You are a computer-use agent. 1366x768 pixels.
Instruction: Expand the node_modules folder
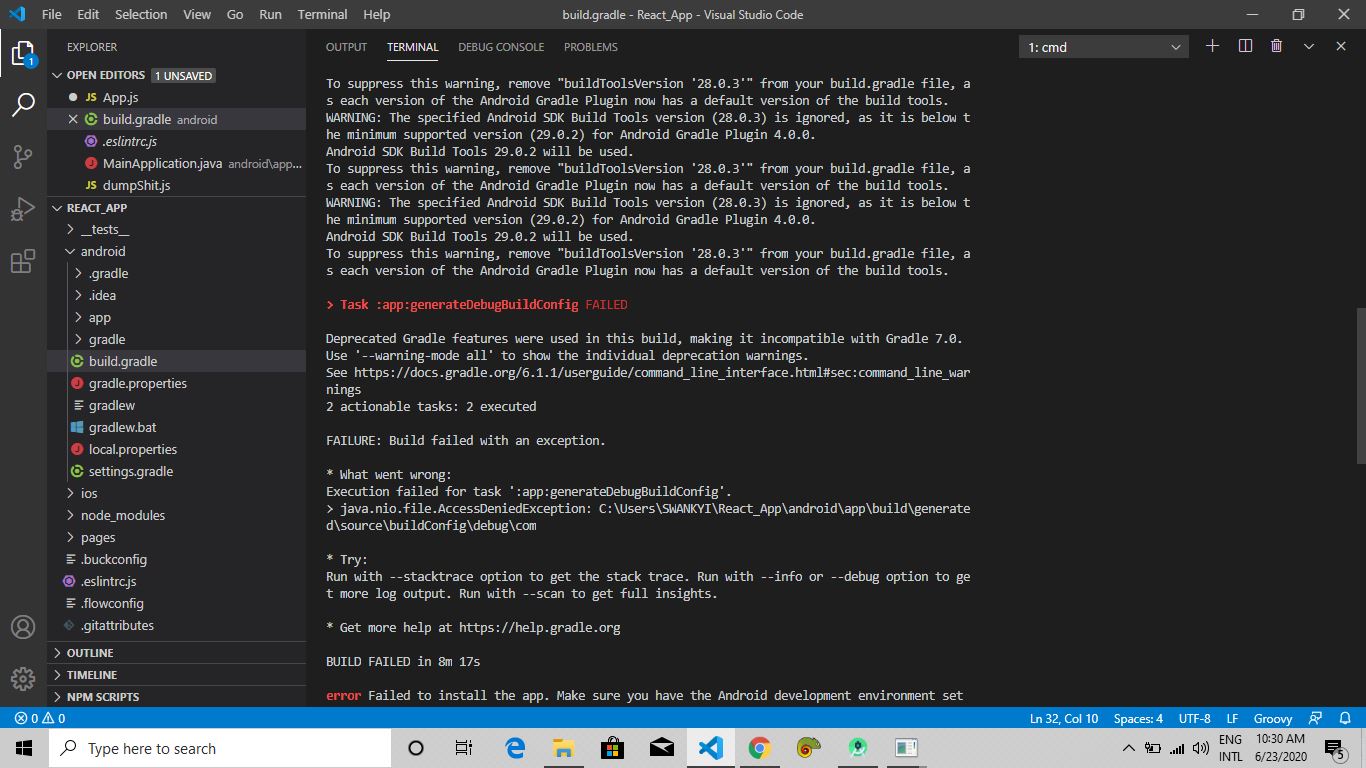pyautogui.click(x=176, y=515)
